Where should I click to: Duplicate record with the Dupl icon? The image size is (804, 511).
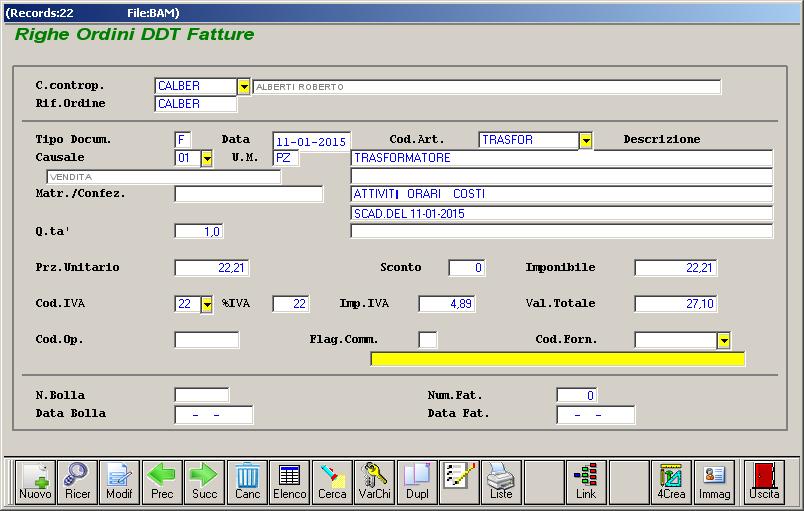point(417,482)
